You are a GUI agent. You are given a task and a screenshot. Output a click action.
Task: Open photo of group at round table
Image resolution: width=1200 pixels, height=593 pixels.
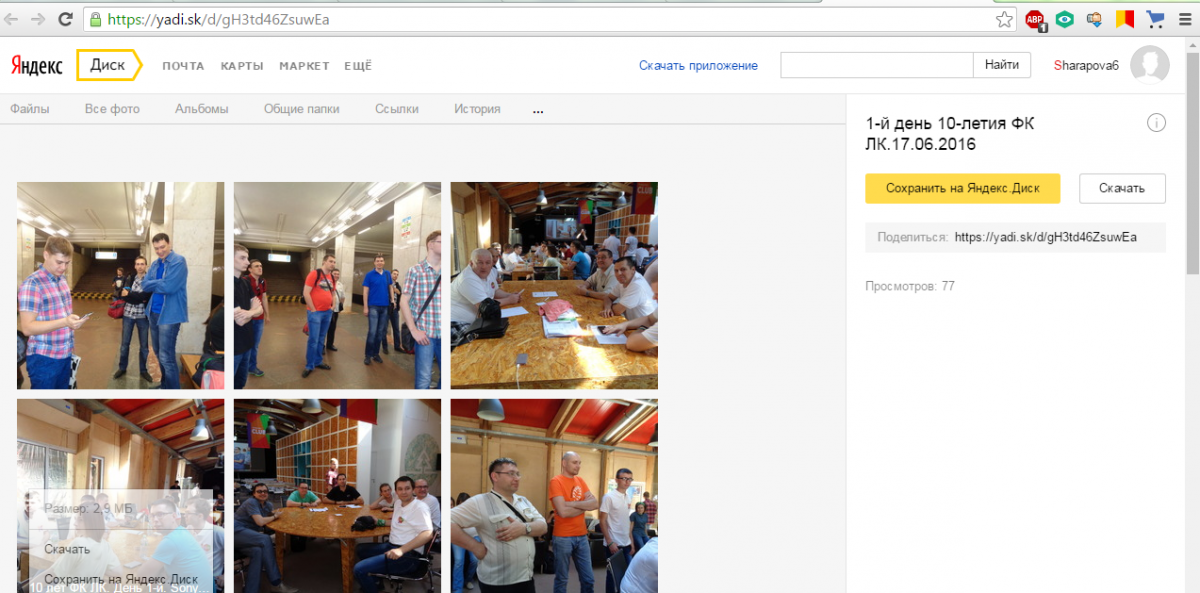coord(337,496)
